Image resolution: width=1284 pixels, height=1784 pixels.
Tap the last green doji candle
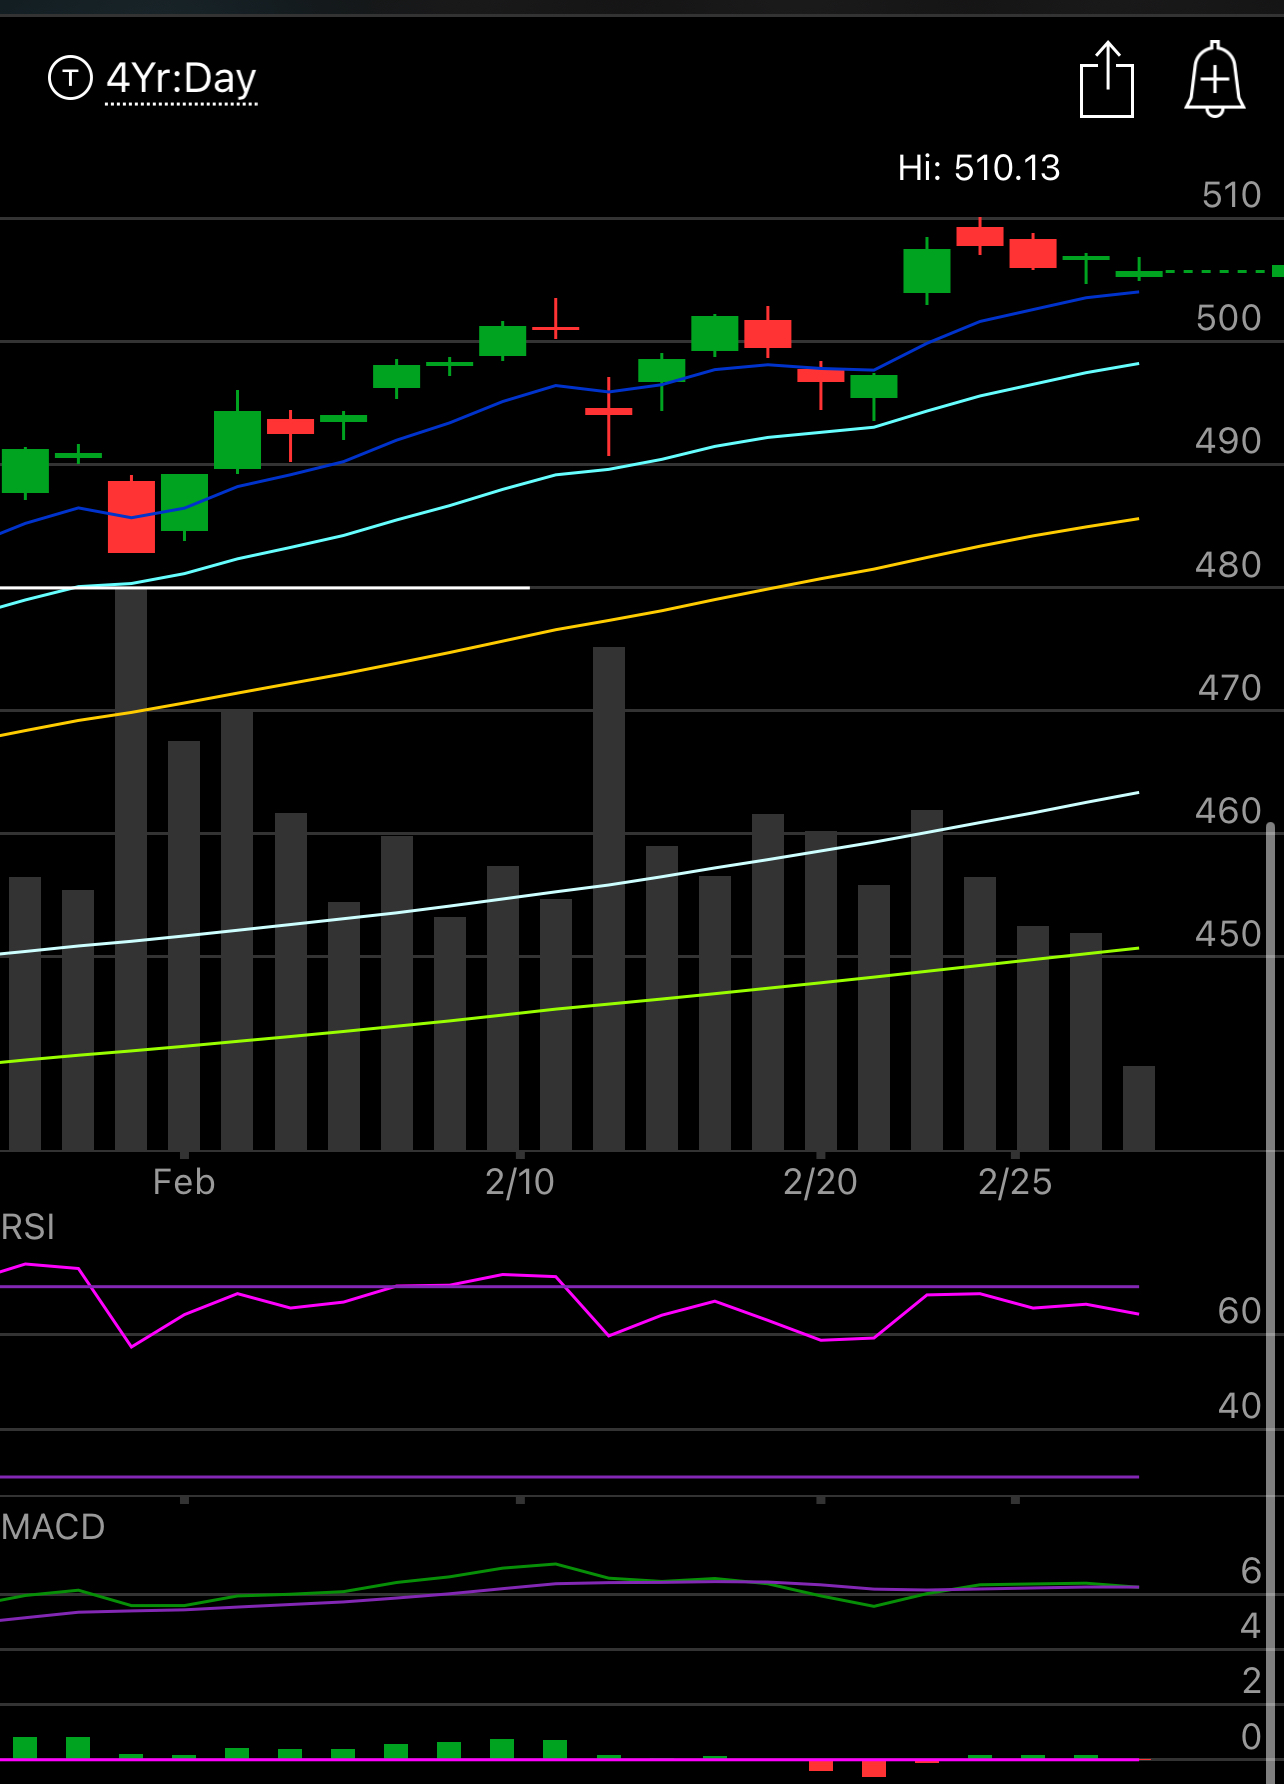coord(1139,272)
